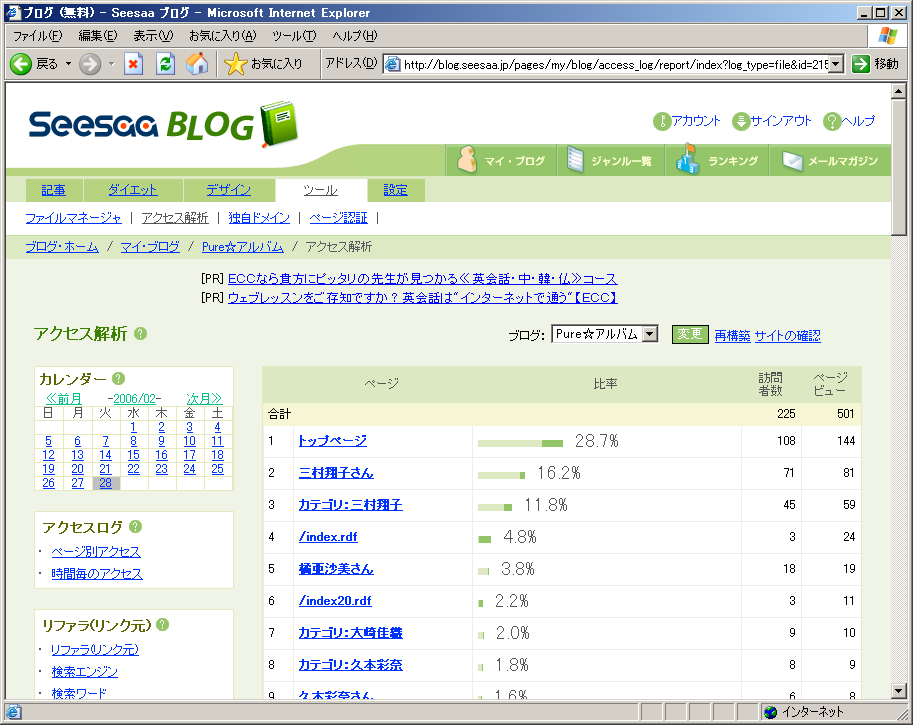Click the Windows flag logo

pyautogui.click(x=887, y=36)
